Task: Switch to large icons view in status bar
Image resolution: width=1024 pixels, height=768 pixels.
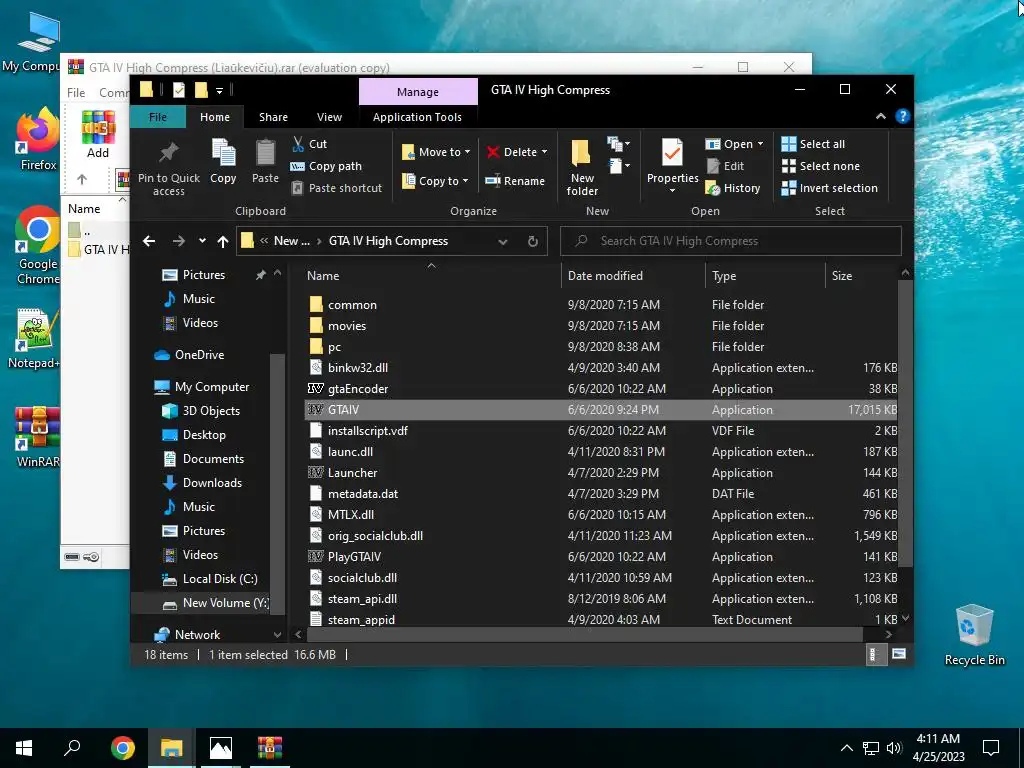Action: pyautogui.click(x=899, y=654)
